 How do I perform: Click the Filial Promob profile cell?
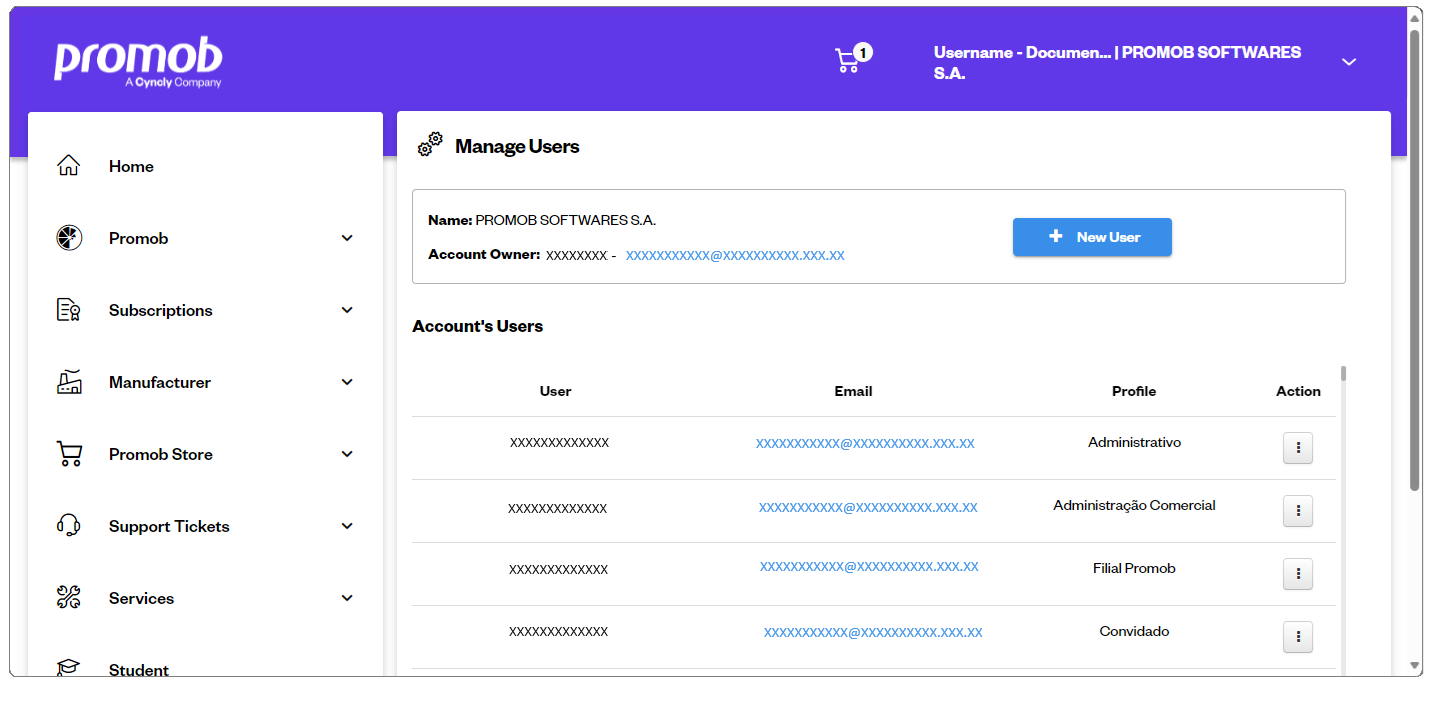(x=1134, y=568)
